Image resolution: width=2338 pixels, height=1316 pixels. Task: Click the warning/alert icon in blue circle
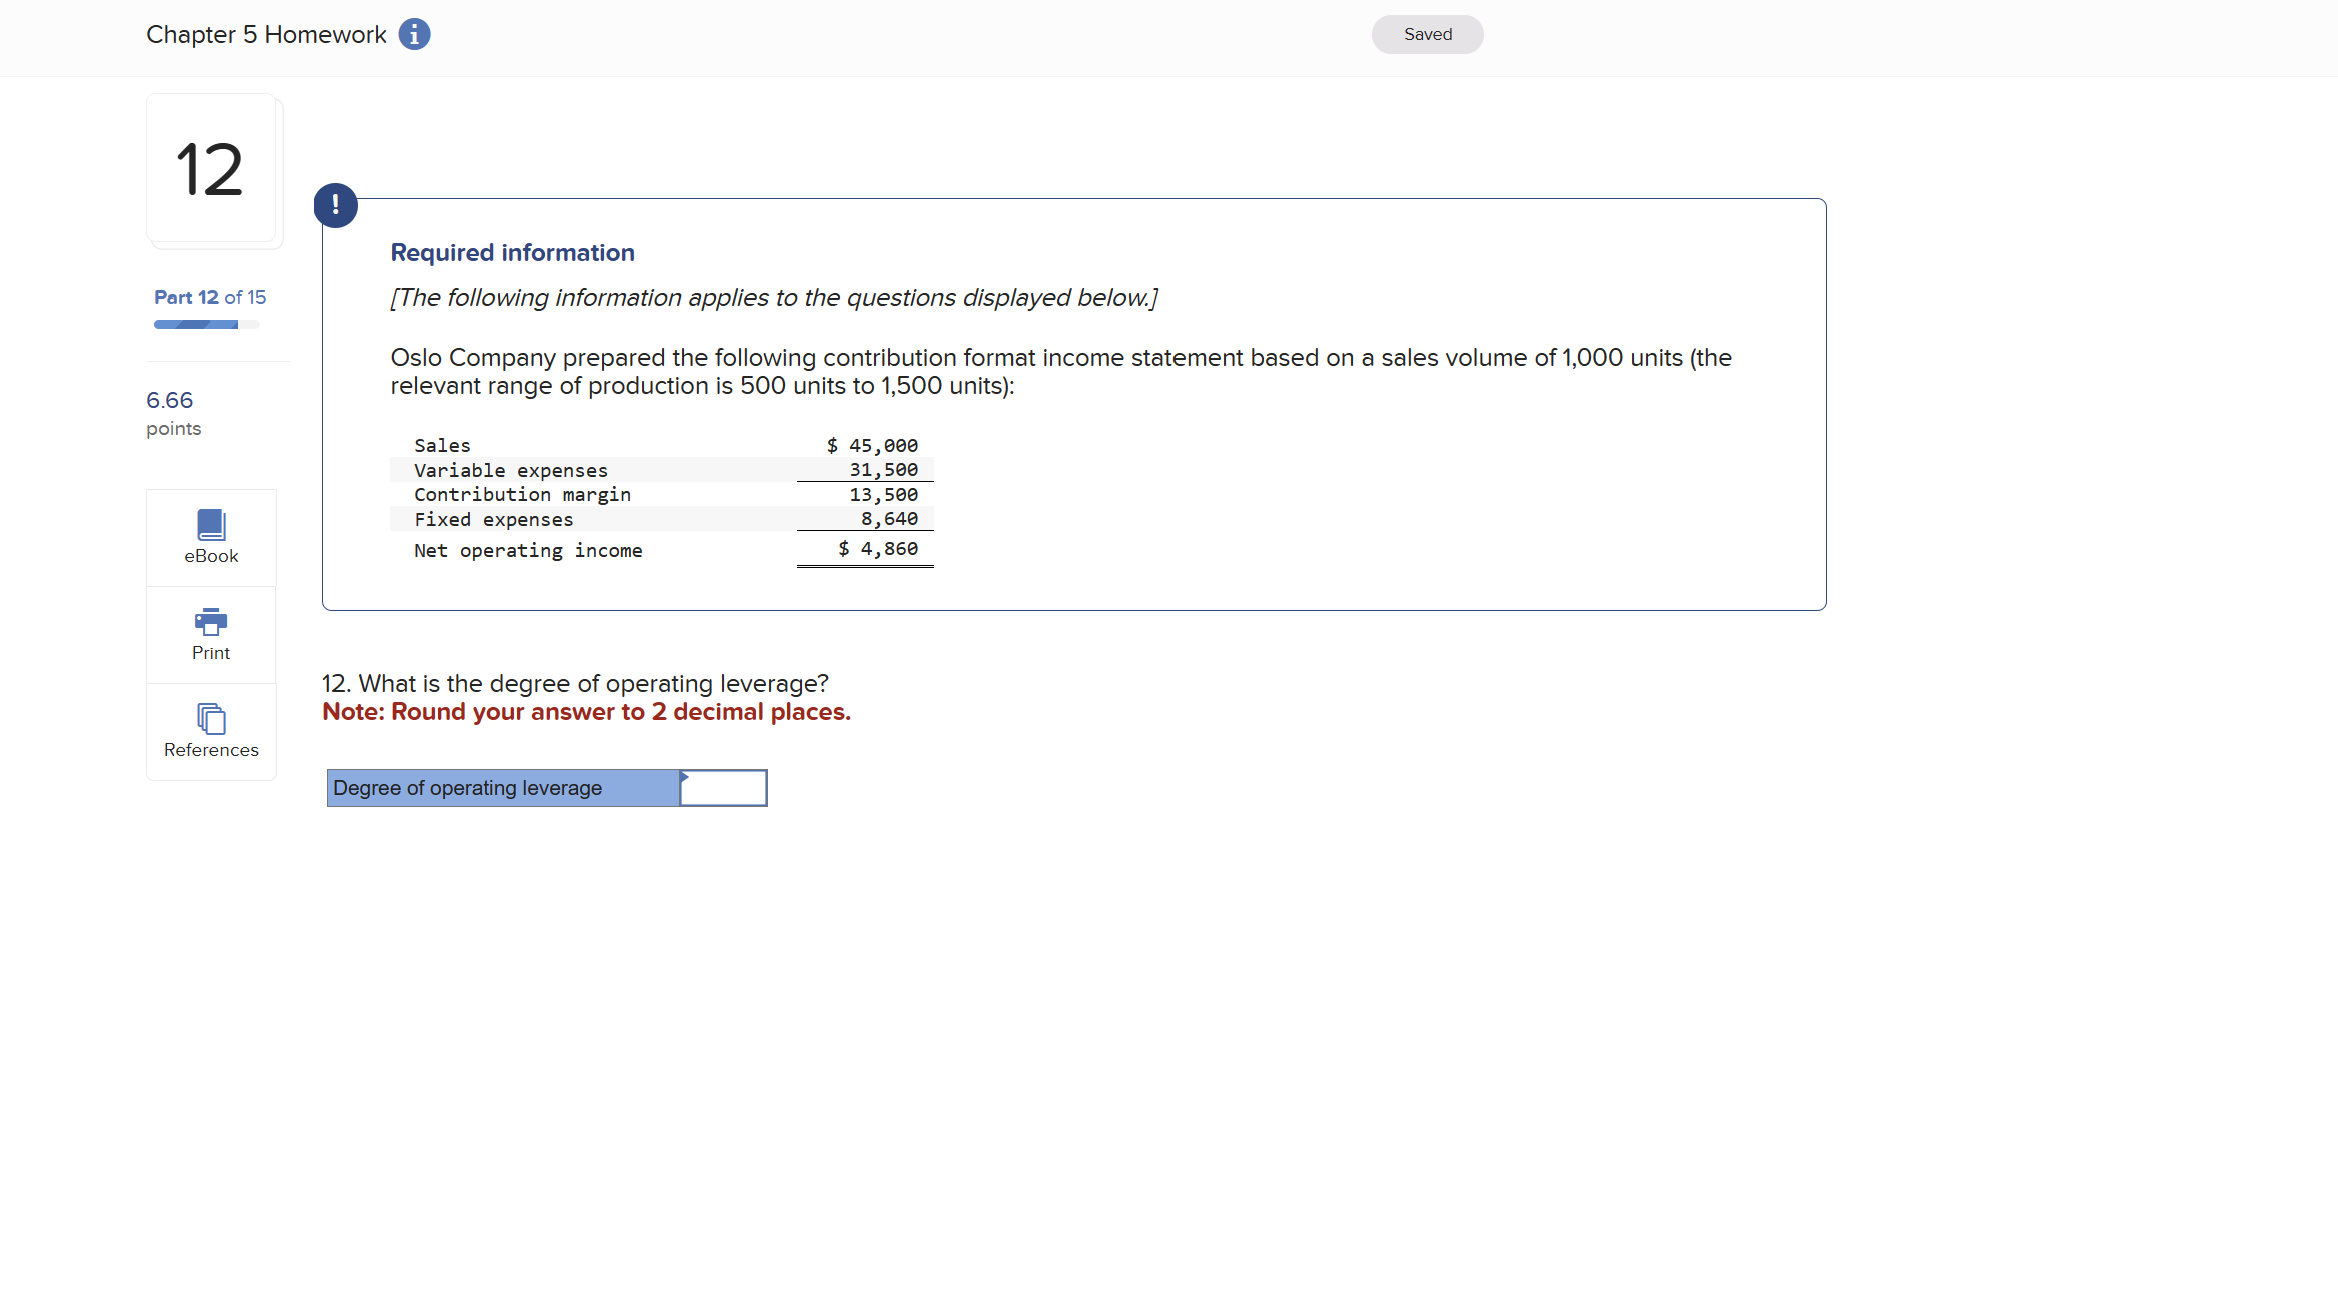coord(336,204)
